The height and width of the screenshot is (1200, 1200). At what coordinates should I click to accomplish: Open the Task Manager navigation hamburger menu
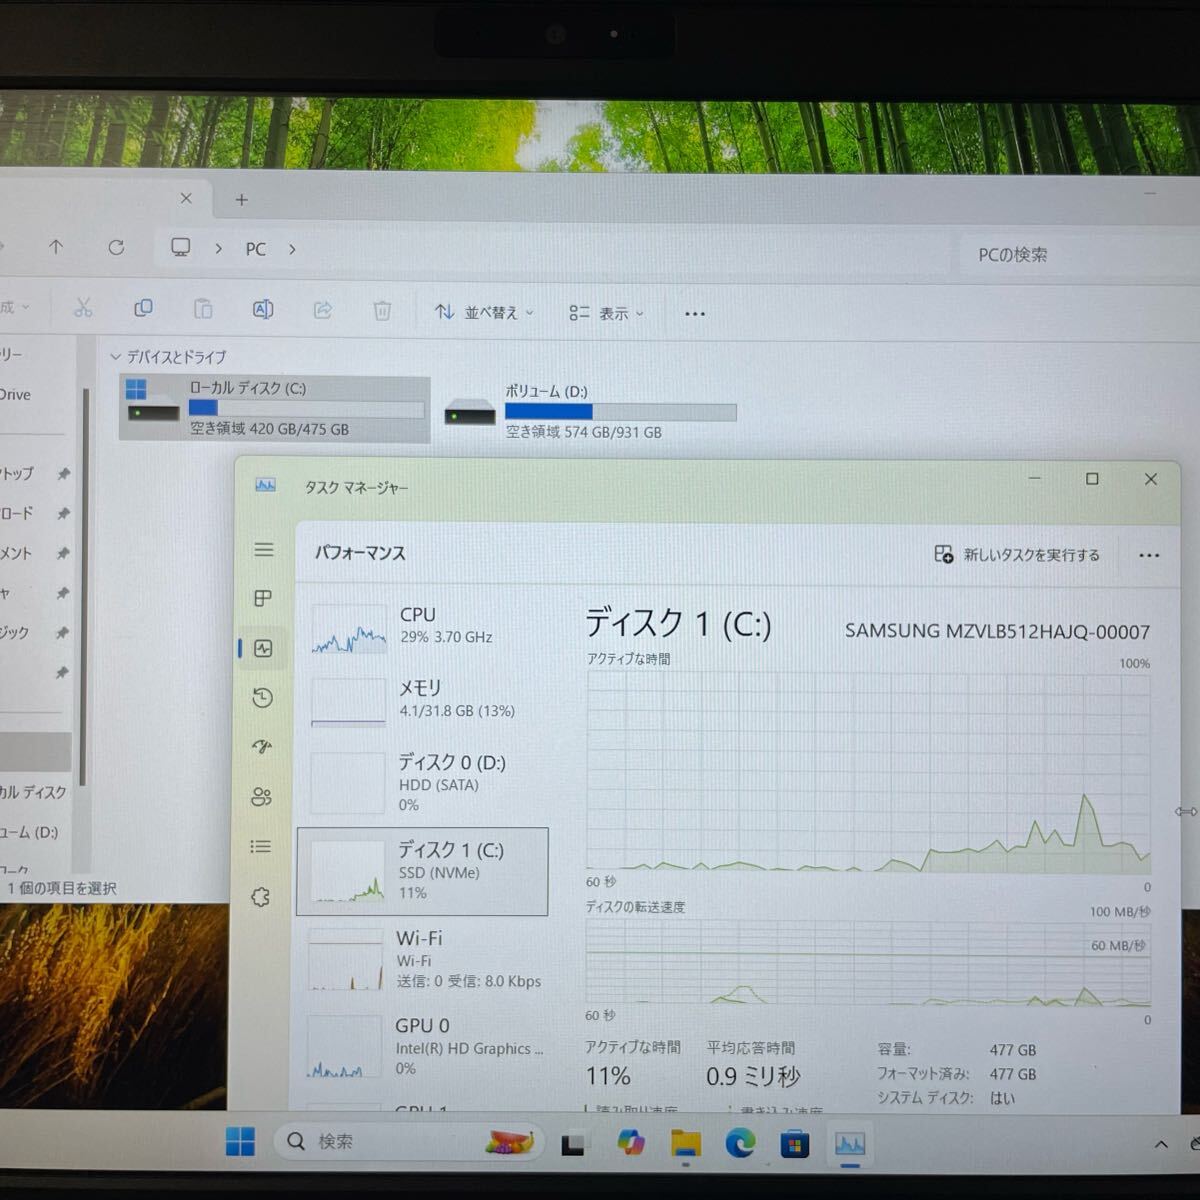click(264, 549)
